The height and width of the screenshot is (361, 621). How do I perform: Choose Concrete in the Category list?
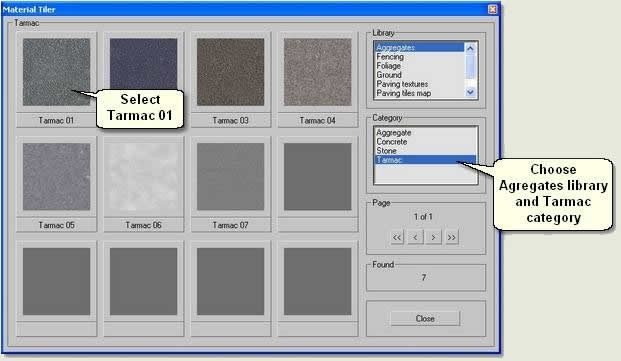pos(425,142)
